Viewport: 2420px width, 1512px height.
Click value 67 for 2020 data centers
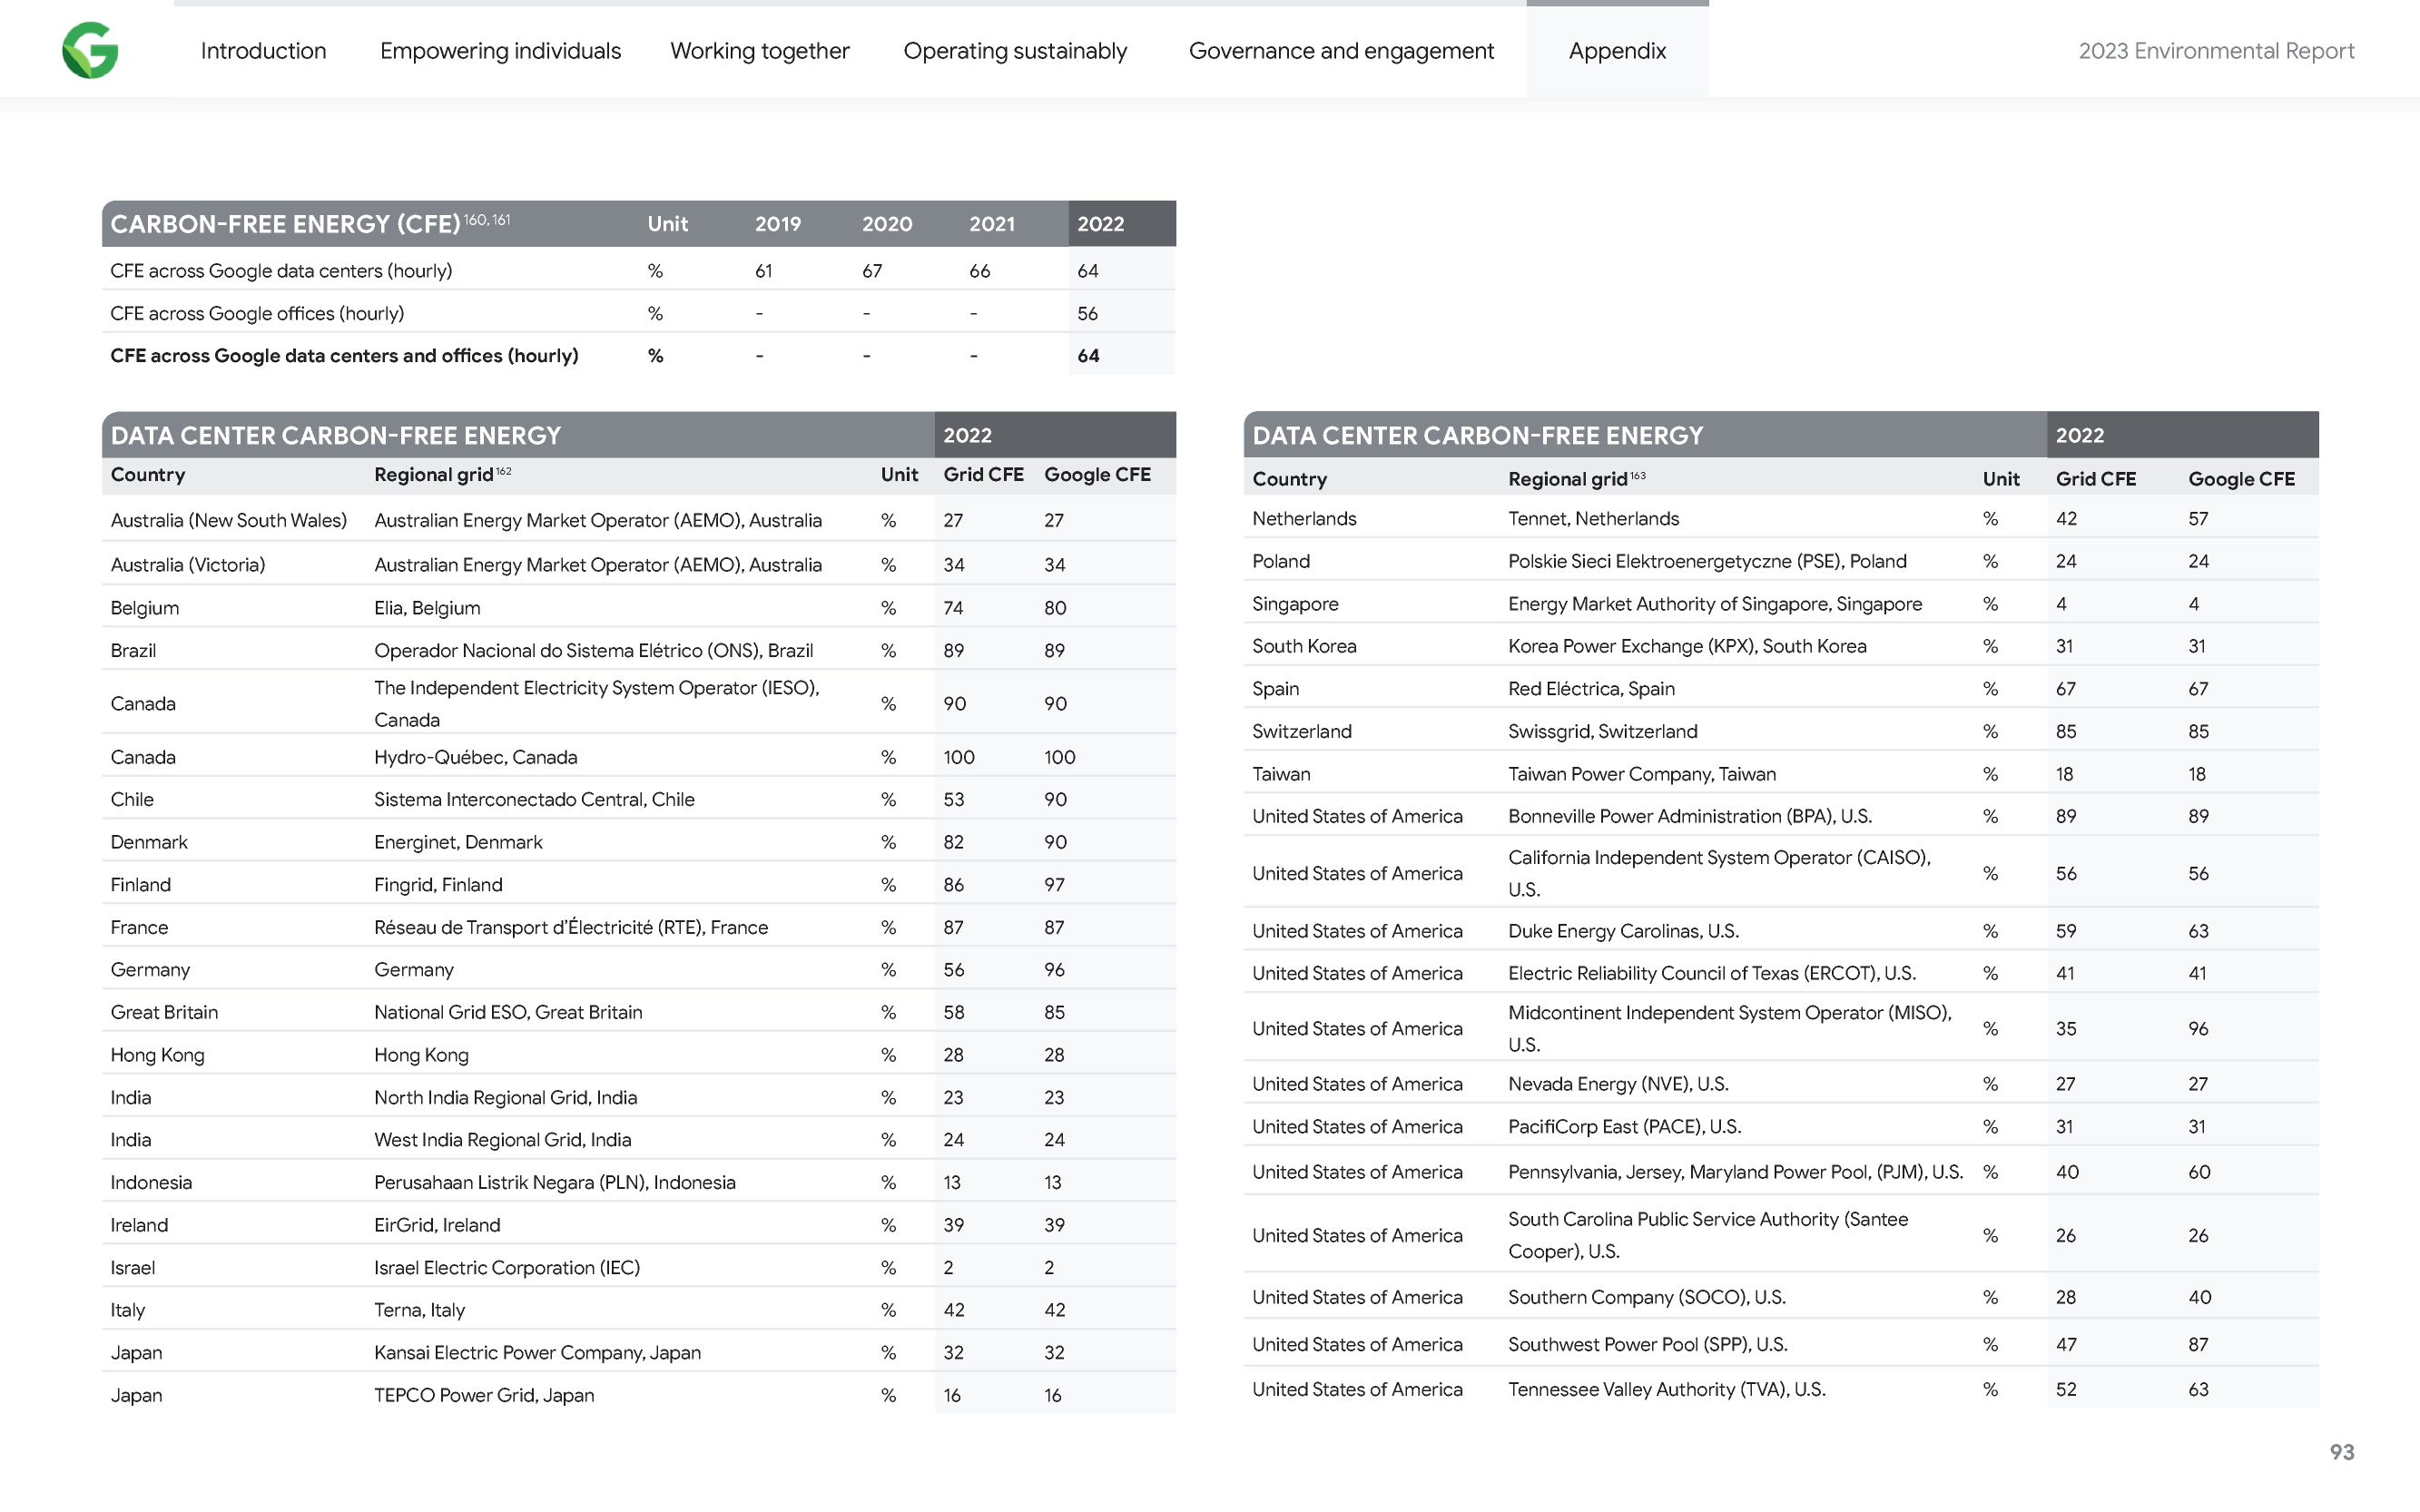872,271
